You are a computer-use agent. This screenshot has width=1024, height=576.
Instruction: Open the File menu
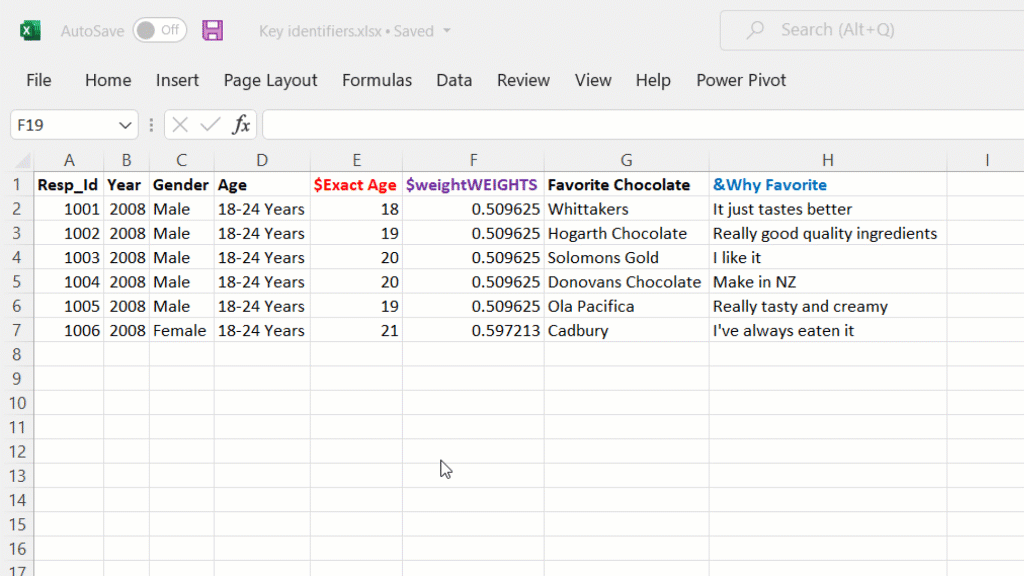[39, 80]
